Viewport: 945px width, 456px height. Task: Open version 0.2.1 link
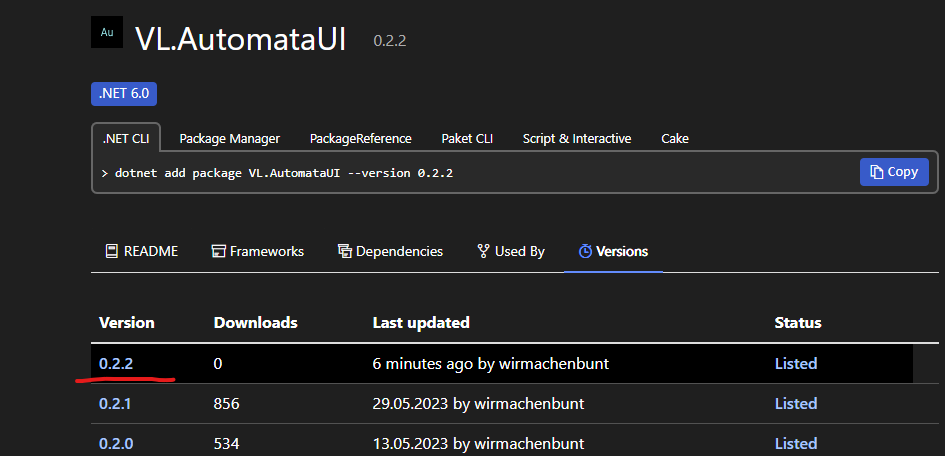click(x=115, y=404)
